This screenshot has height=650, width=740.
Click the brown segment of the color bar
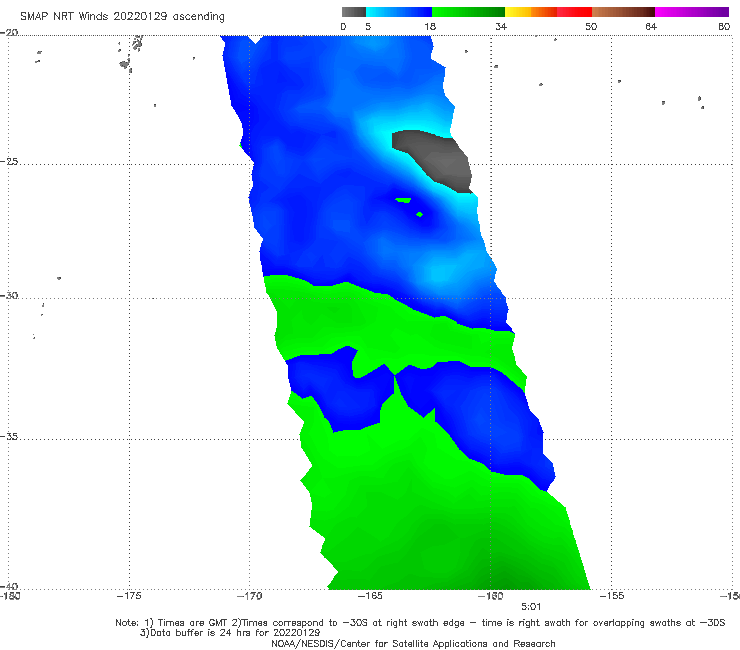[x=623, y=12]
